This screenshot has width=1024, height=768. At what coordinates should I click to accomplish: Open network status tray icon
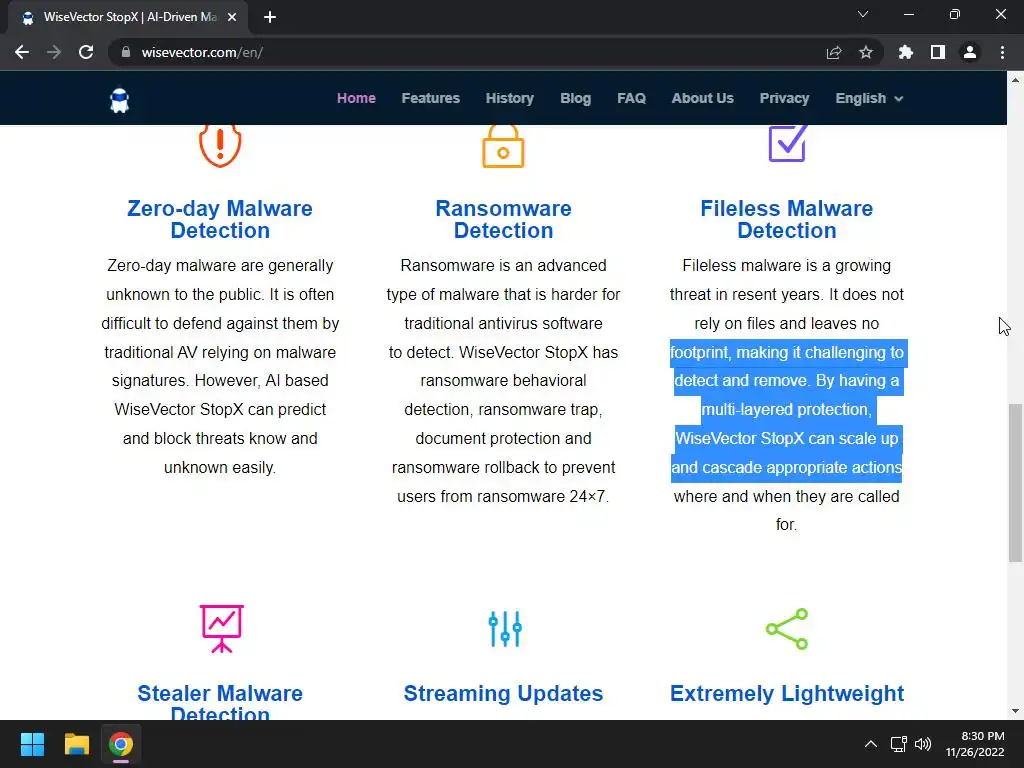[x=899, y=744]
